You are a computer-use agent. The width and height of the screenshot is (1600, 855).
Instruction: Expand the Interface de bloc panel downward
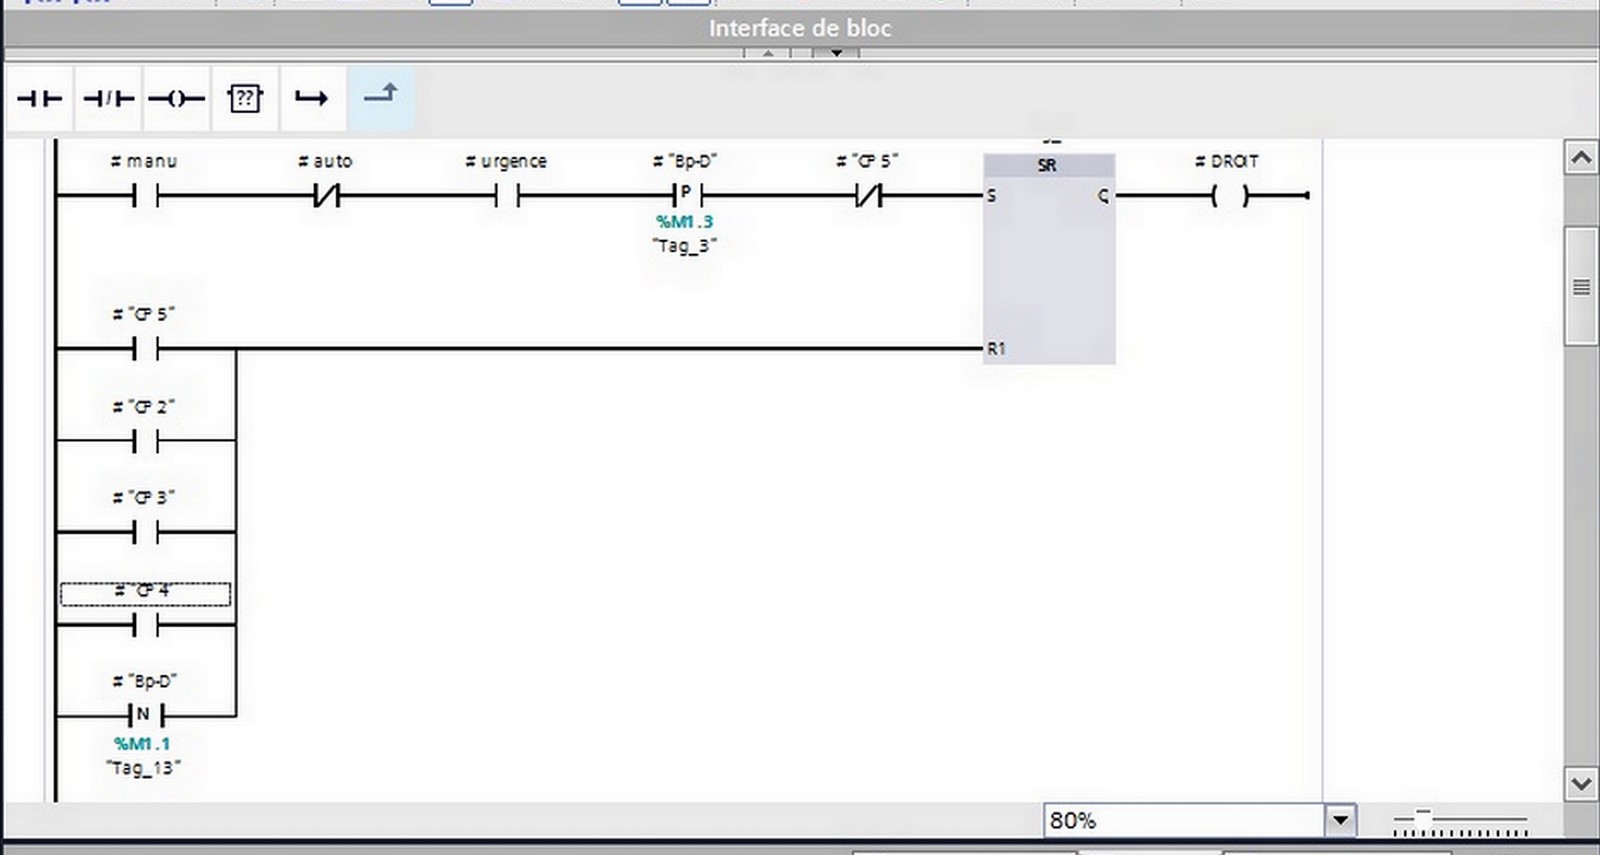(x=835, y=53)
